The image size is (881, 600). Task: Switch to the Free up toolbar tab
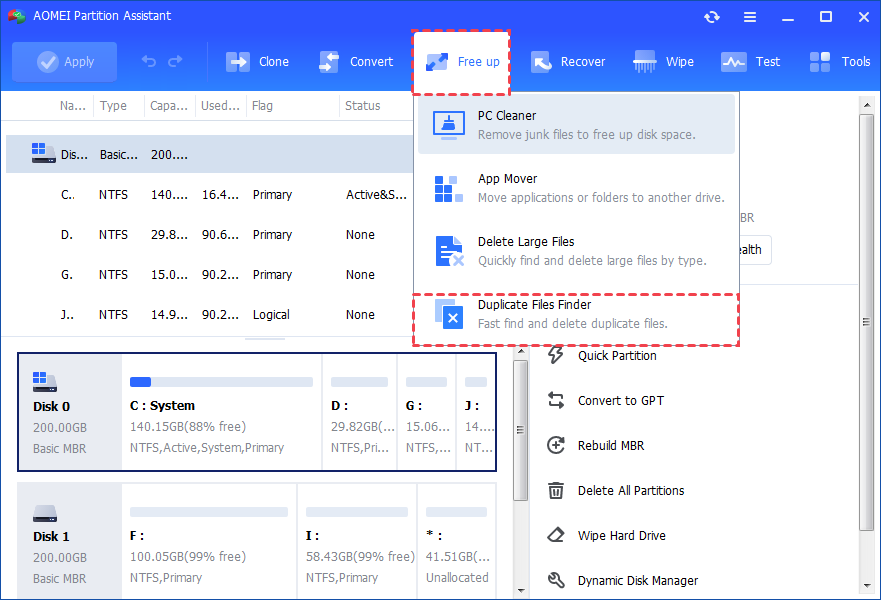coord(460,61)
